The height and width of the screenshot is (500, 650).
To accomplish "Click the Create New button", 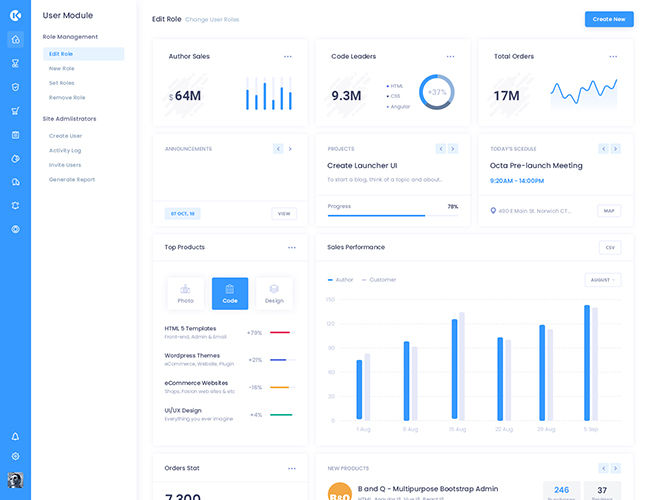I will pyautogui.click(x=608, y=19).
